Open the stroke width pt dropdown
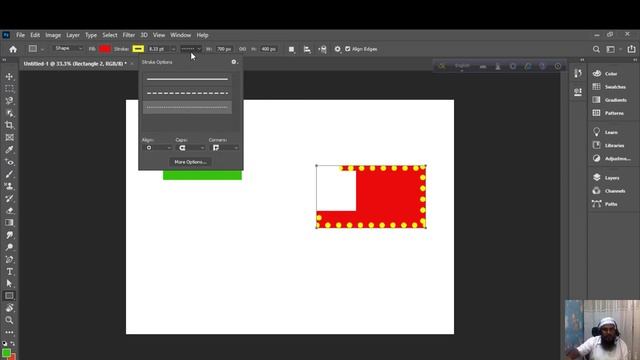The width and height of the screenshot is (640, 360). pyautogui.click(x=173, y=49)
